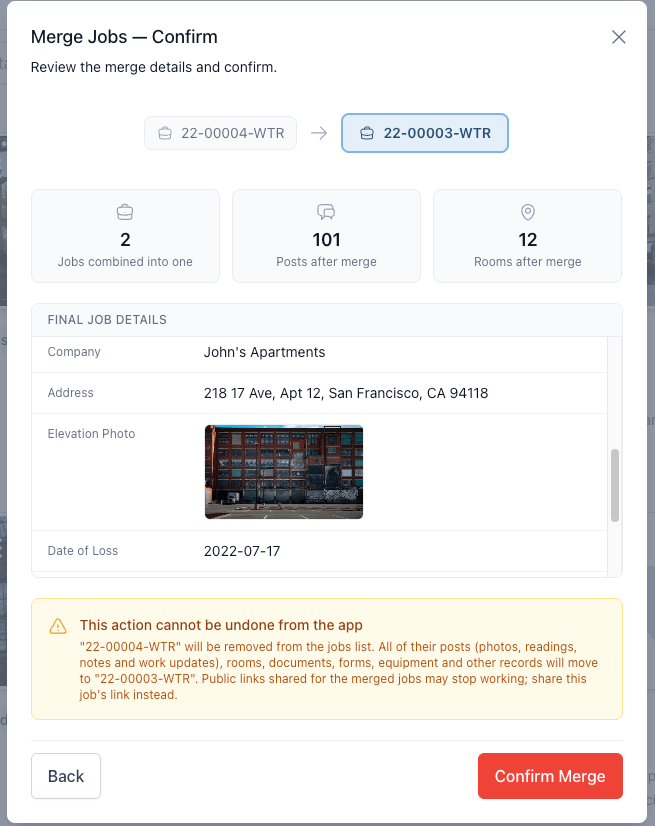Viewport: 655px width, 826px height.
Task: Click the 12 rooms count
Action: pyautogui.click(x=527, y=240)
